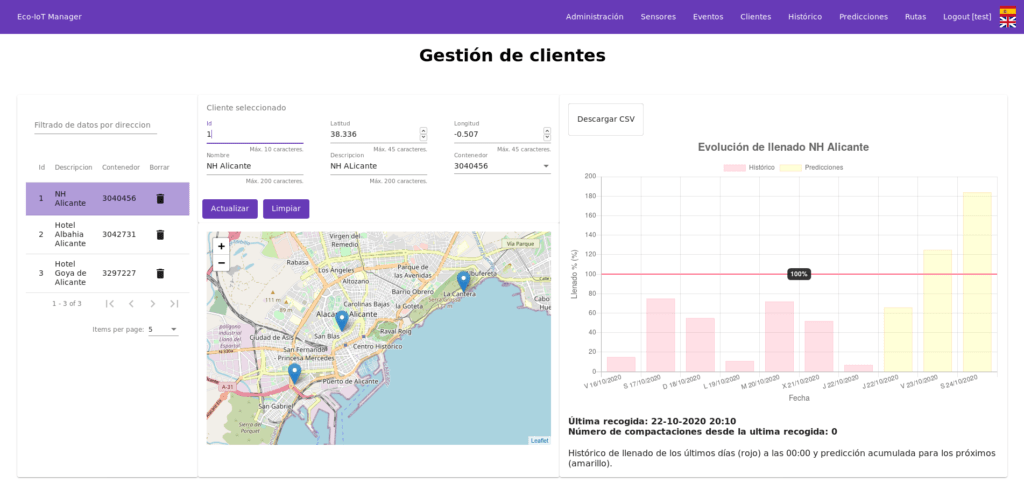
Task: Delete the NH Alicante client row
Action: (x=160, y=199)
